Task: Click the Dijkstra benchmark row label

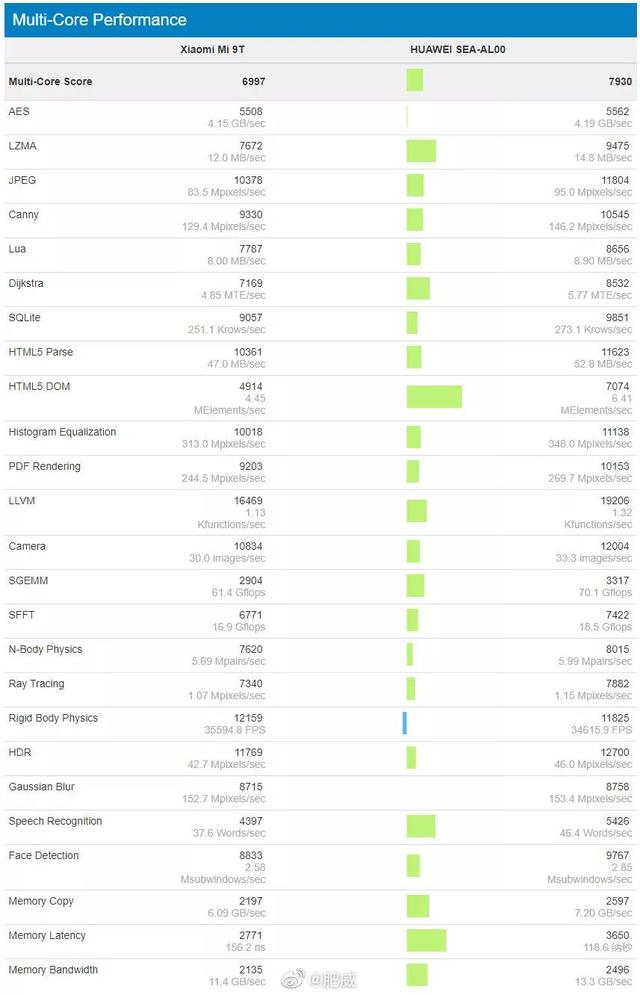Action: (26, 284)
